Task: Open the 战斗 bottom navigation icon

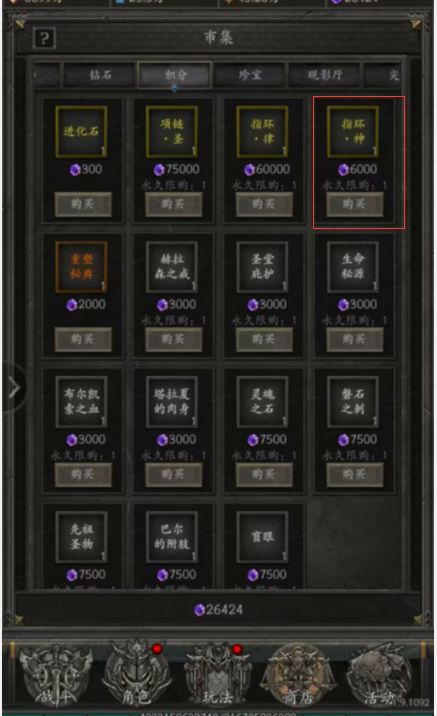Action: [55, 674]
